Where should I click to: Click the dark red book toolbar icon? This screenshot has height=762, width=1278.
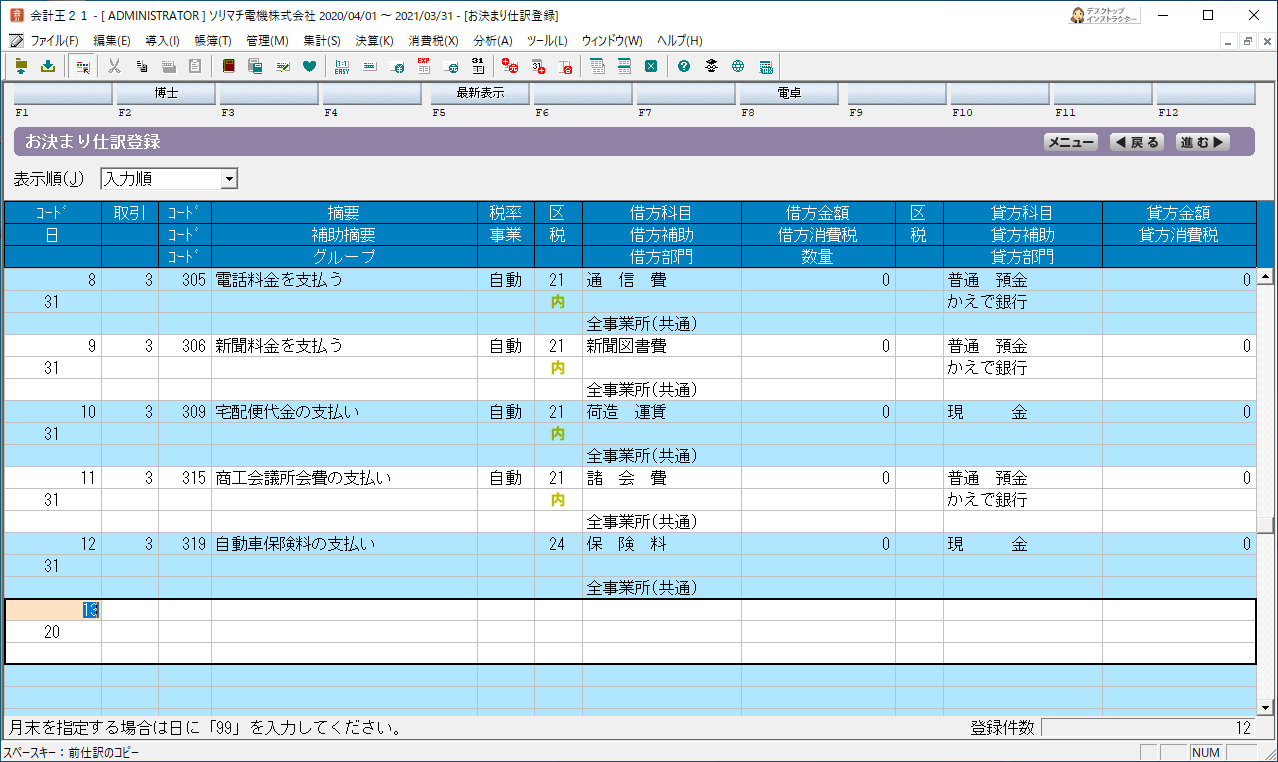tap(228, 67)
